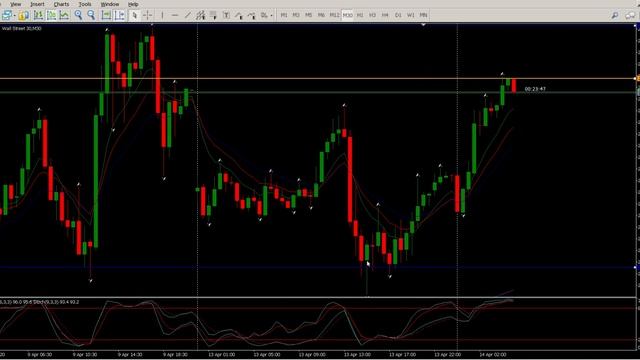Select the Vertical Line drawing tool
Image resolution: width=640 pixels, height=360 pixels.
click(x=162, y=16)
